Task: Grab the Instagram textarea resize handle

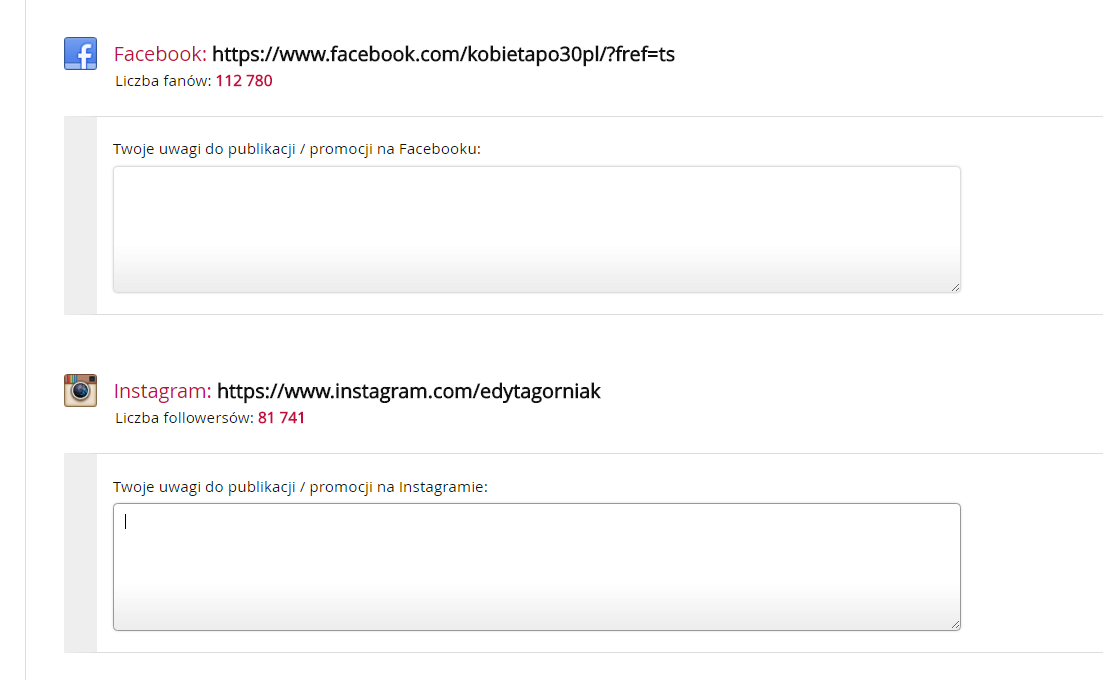Action: point(955,624)
